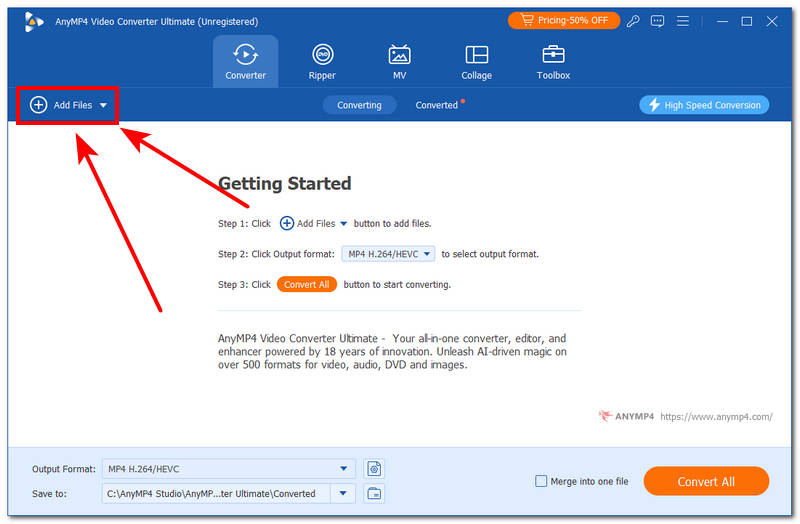The image size is (800, 524).
Task: Click Add Files in Step 1
Action: click(x=313, y=223)
